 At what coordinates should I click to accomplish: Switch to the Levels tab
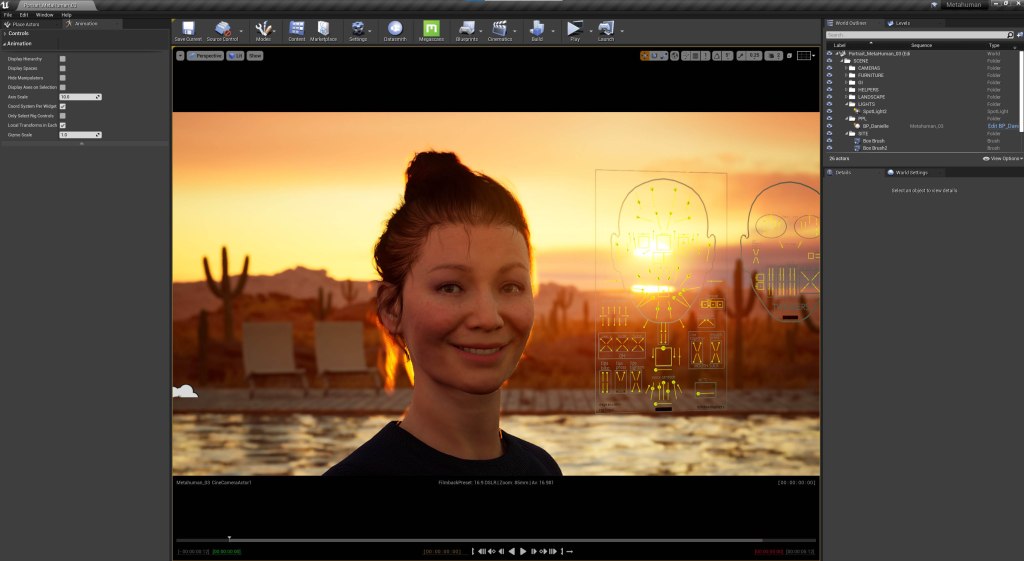pyautogui.click(x=901, y=22)
